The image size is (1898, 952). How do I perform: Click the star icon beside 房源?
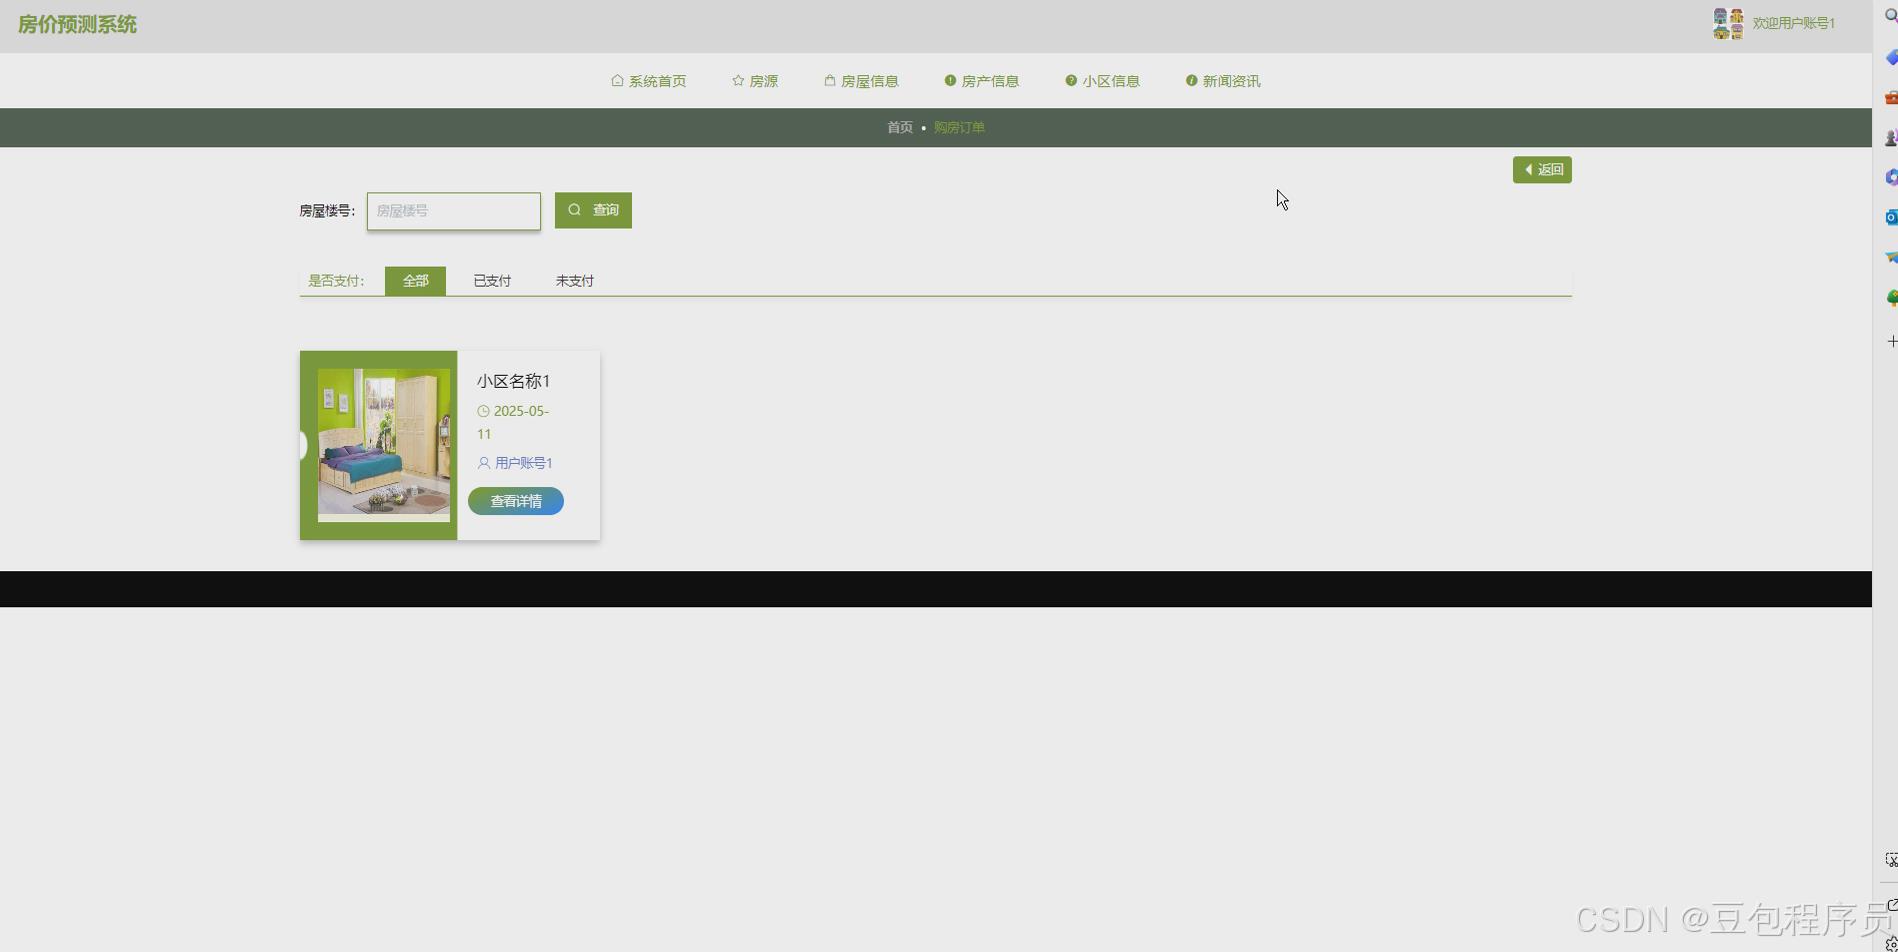[738, 81]
